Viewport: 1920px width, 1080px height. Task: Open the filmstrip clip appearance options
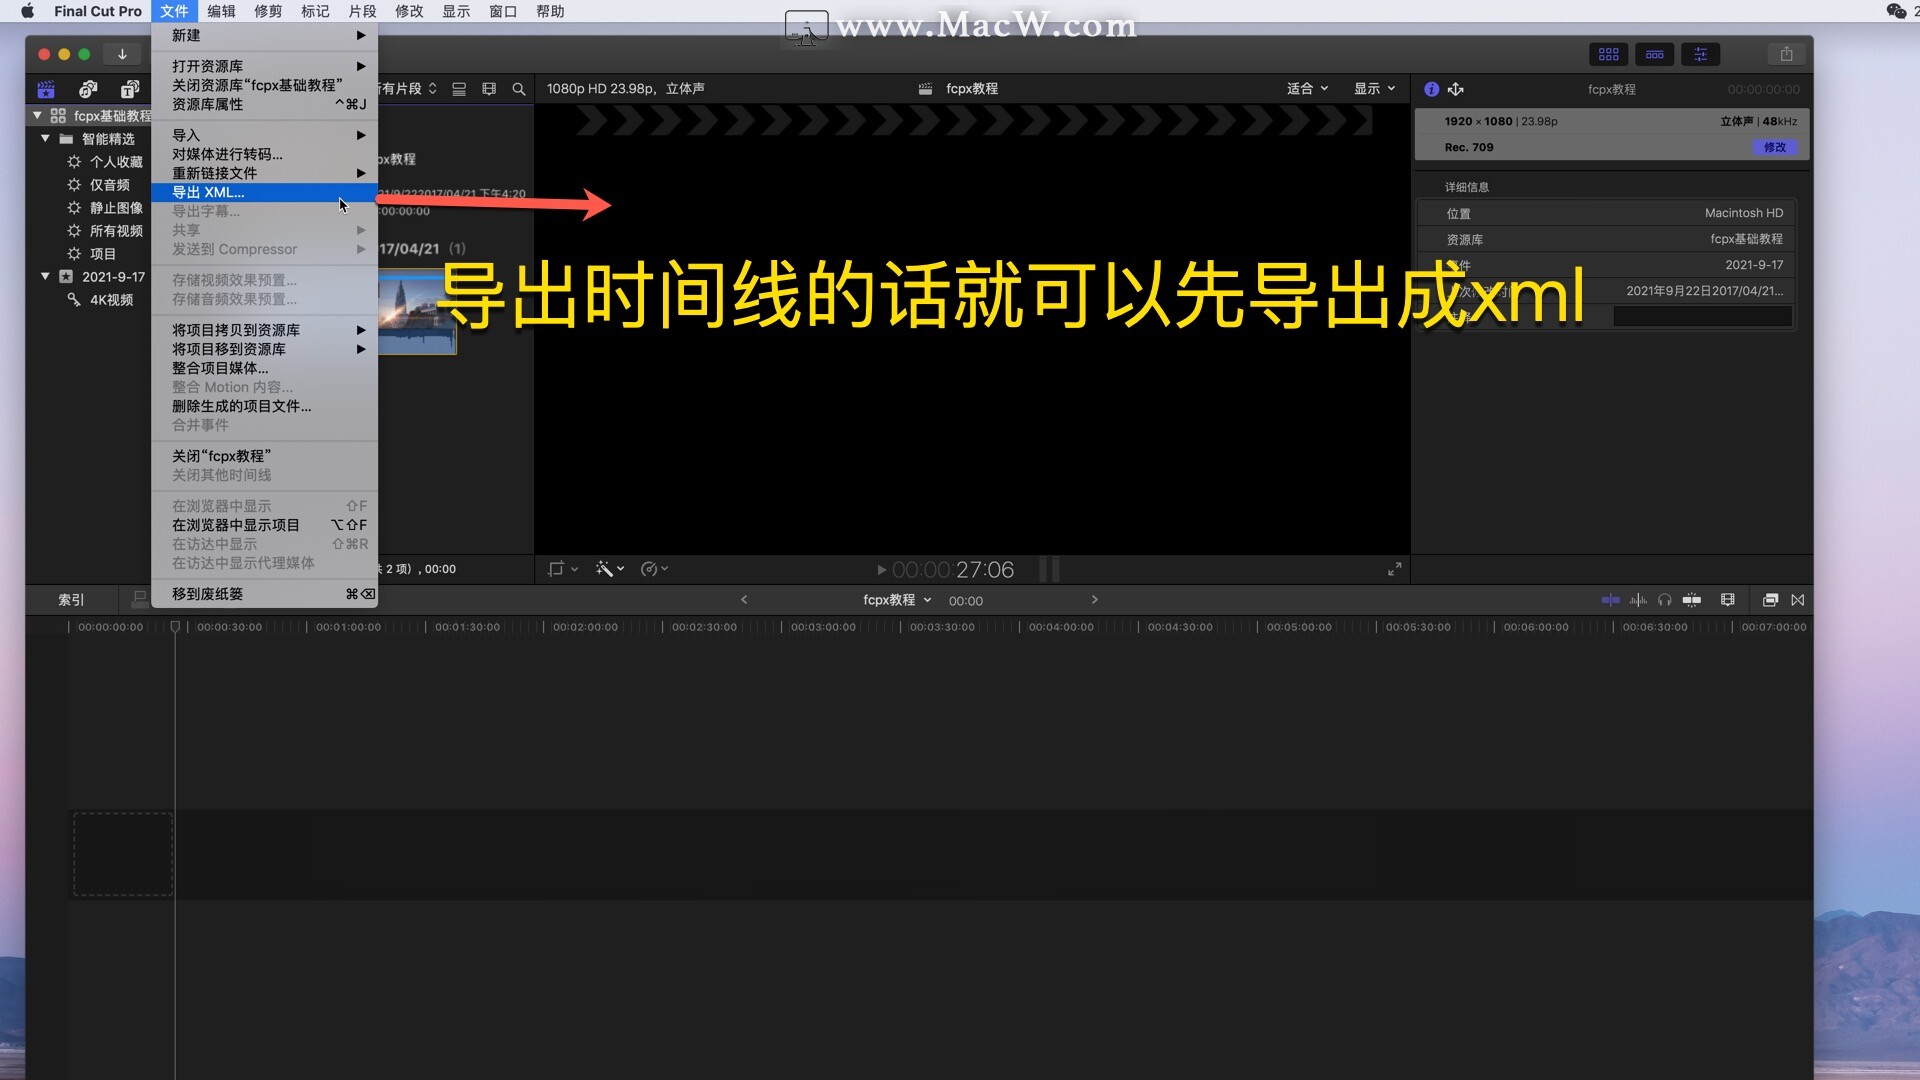pos(489,89)
